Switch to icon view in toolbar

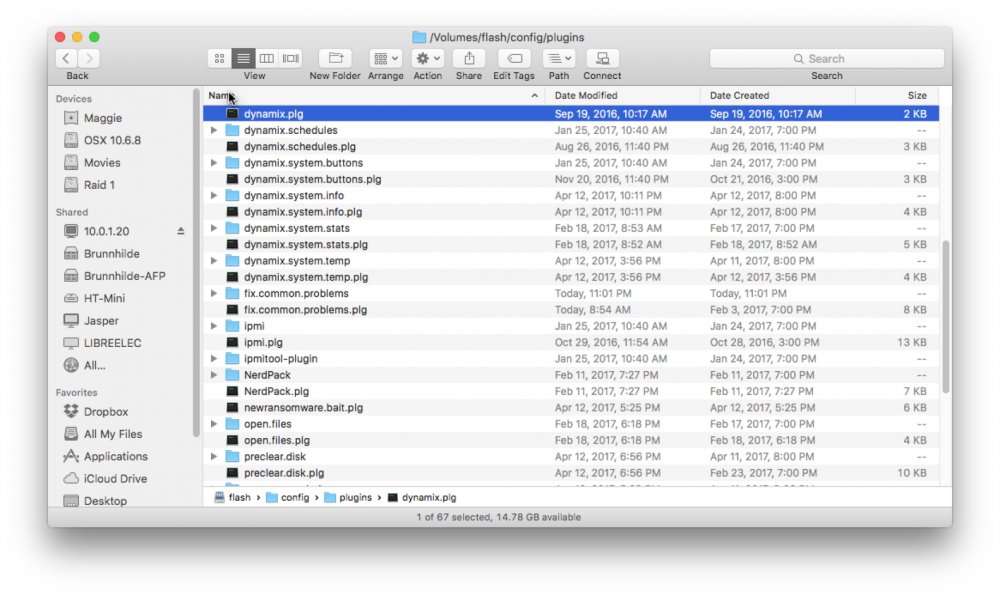coord(219,59)
